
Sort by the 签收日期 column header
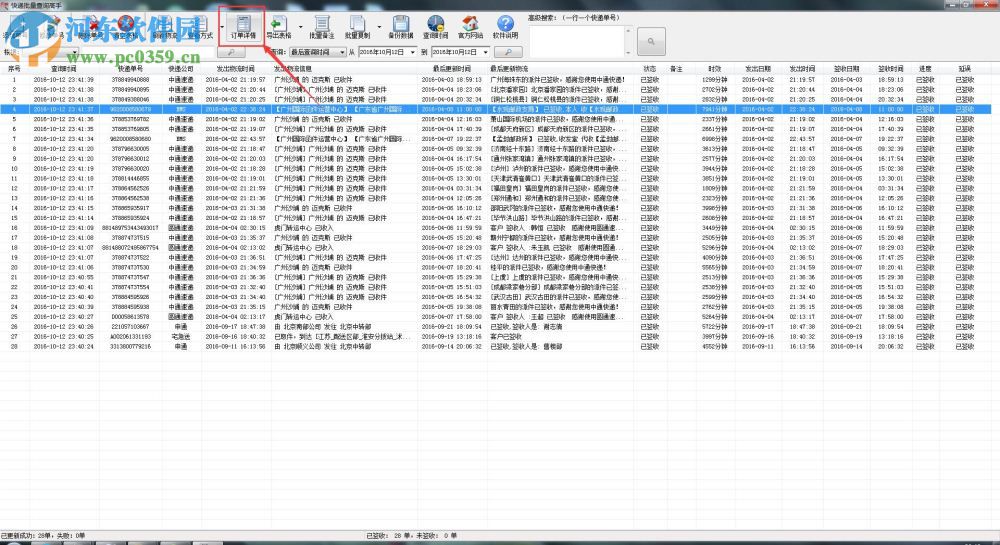pyautogui.click(x=846, y=69)
